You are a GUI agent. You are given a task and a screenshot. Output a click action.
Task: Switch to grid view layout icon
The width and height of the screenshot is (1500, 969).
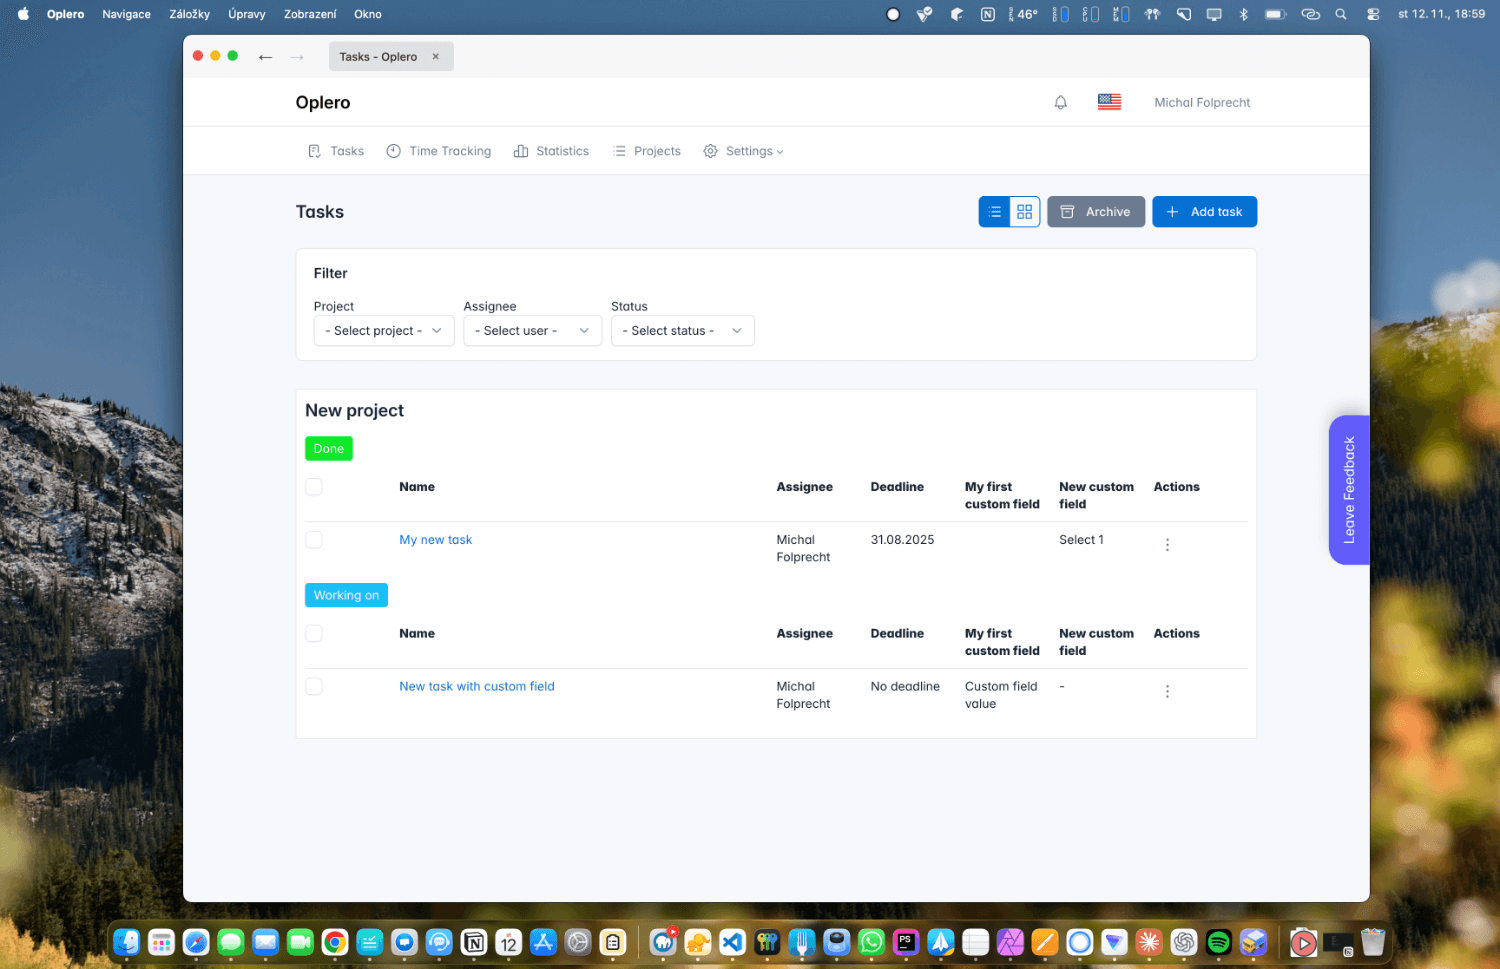tap(1024, 212)
